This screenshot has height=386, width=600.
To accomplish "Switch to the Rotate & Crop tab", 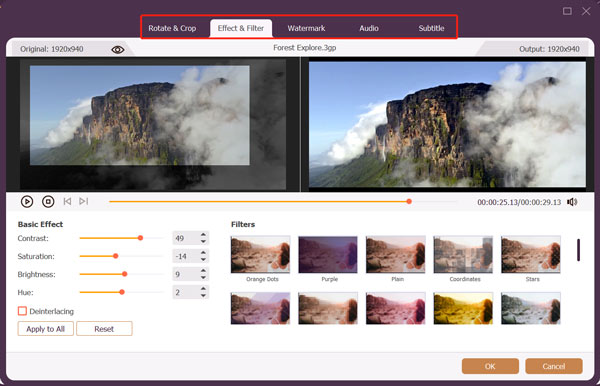I will tap(172, 28).
